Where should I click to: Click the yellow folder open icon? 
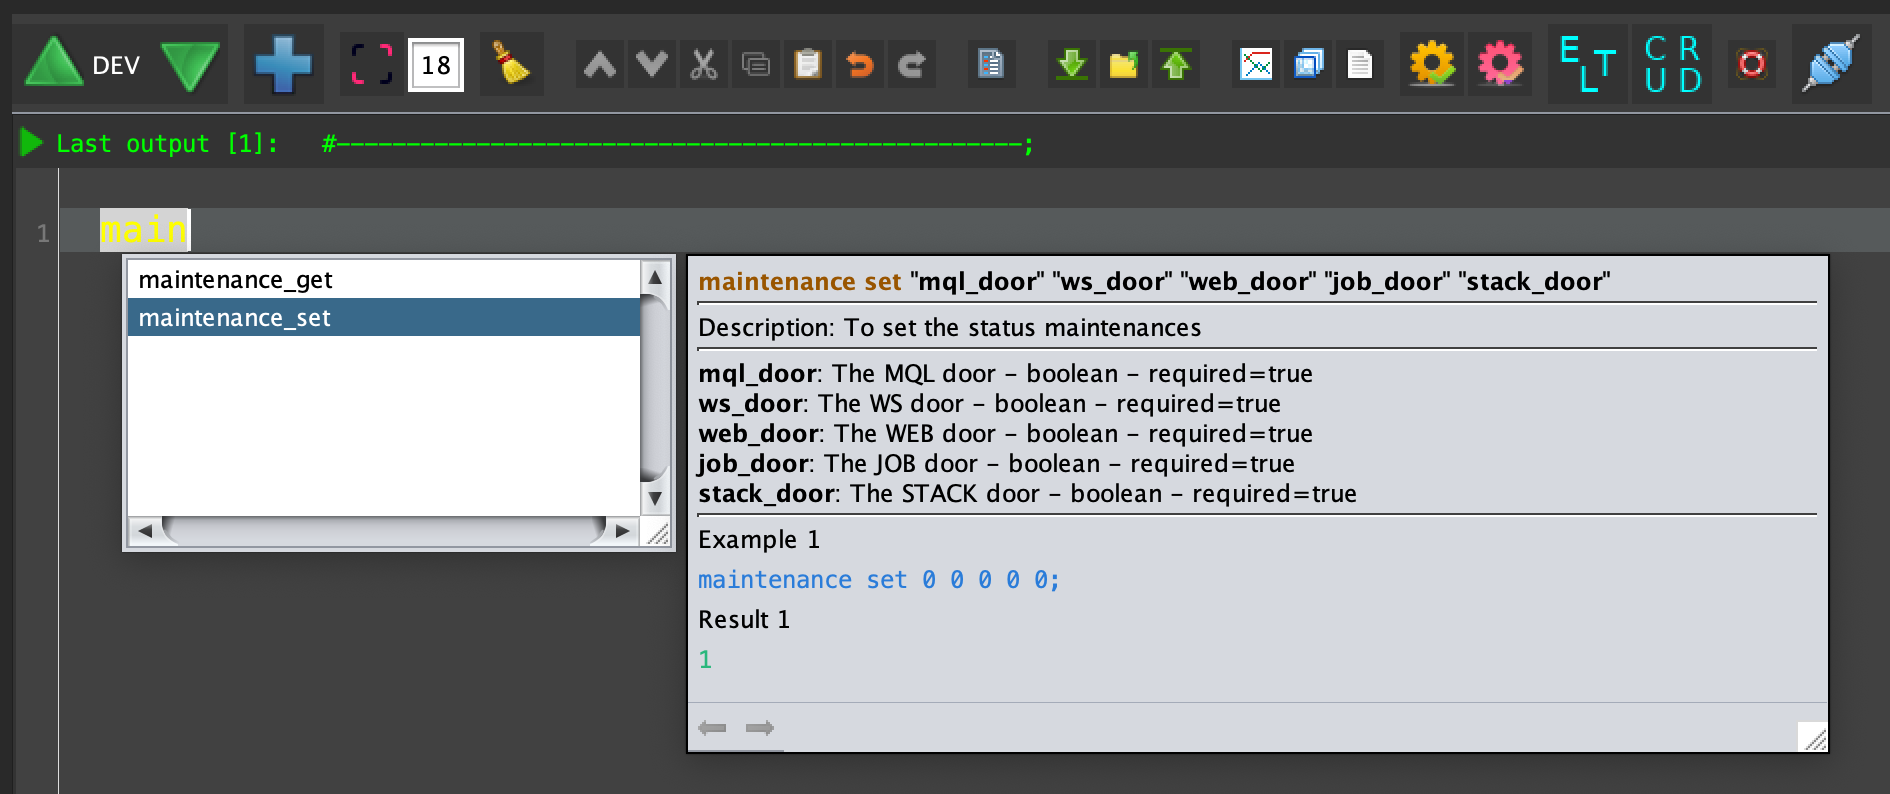click(x=1124, y=65)
